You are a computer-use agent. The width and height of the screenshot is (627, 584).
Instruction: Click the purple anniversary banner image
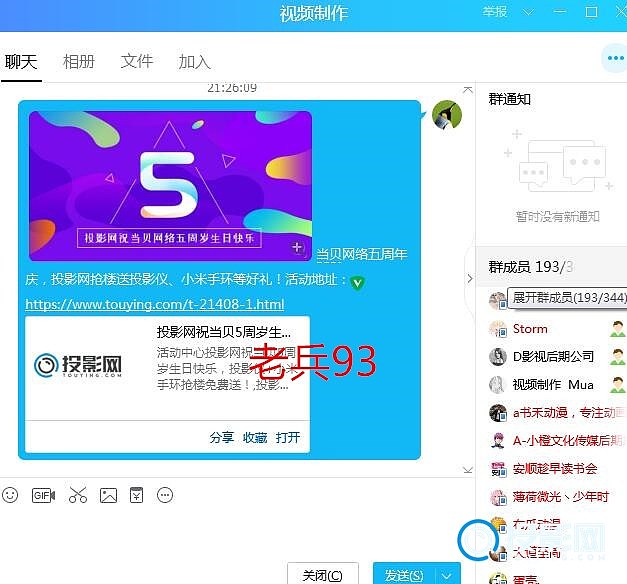(170, 185)
